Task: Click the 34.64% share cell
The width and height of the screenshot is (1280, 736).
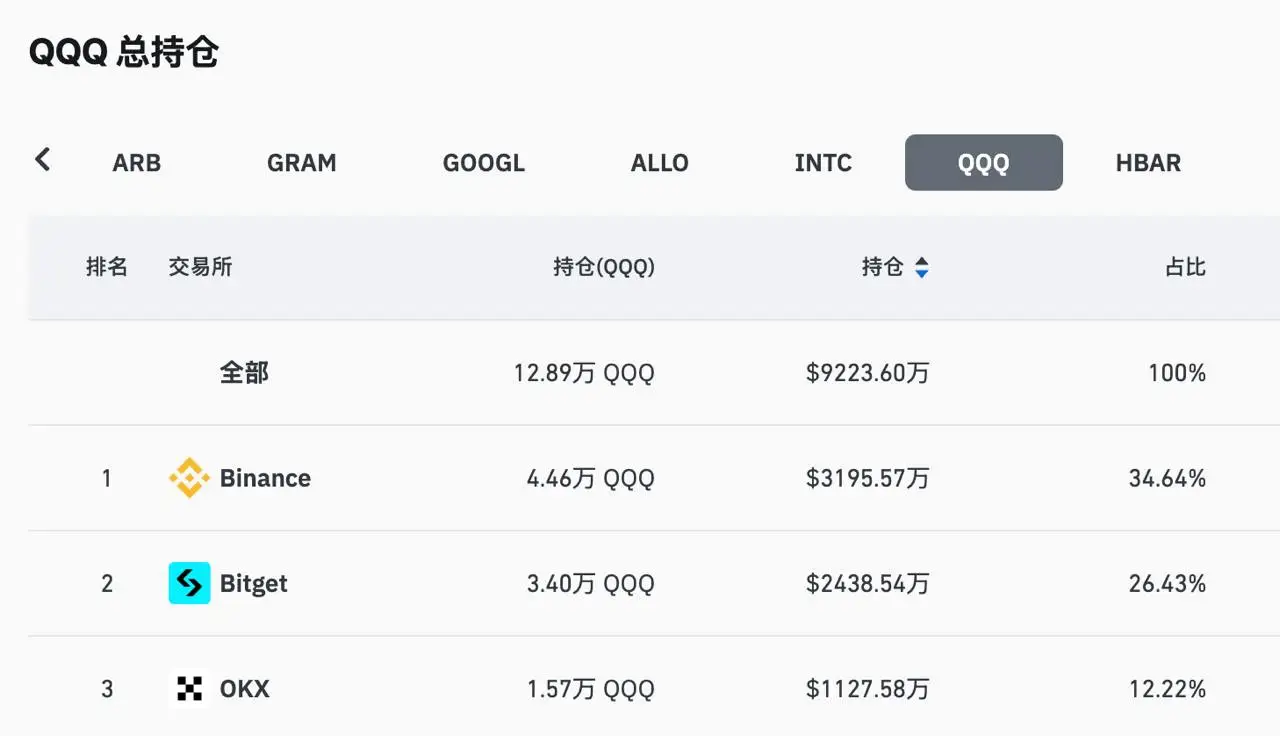Action: pyautogui.click(x=1167, y=478)
